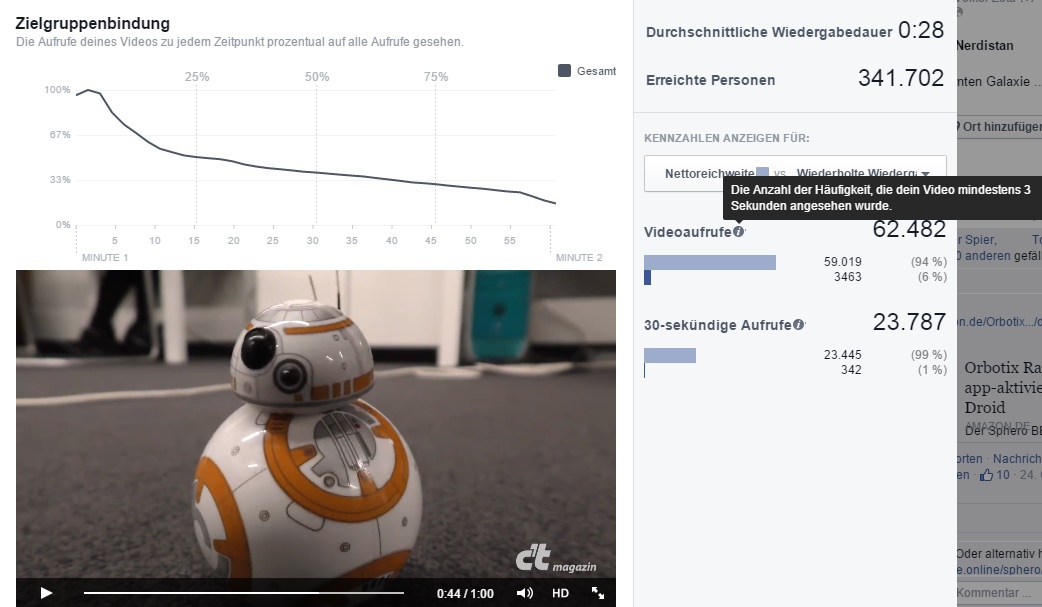This screenshot has width=1042, height=607.
Task: Click the 0:28 average playback duration value
Action: [x=920, y=30]
